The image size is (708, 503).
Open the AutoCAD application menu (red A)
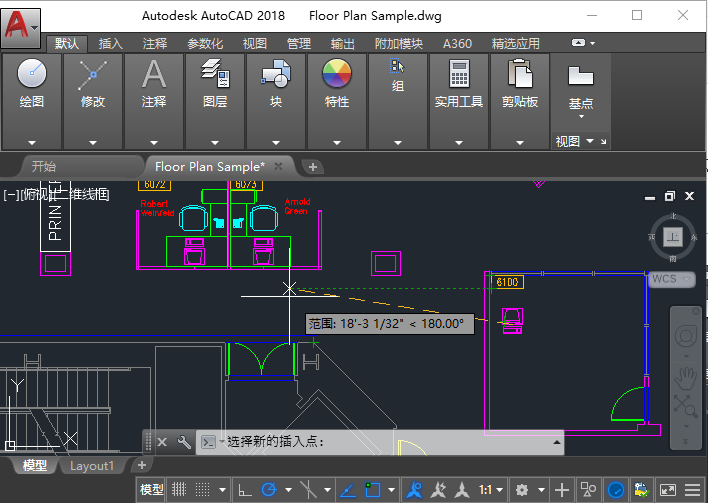(21, 28)
